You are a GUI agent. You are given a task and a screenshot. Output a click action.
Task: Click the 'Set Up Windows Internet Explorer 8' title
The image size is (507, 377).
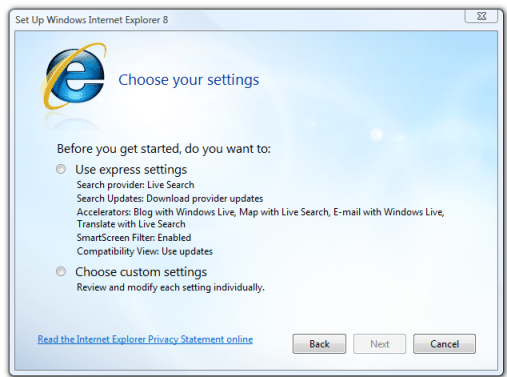pos(92,20)
